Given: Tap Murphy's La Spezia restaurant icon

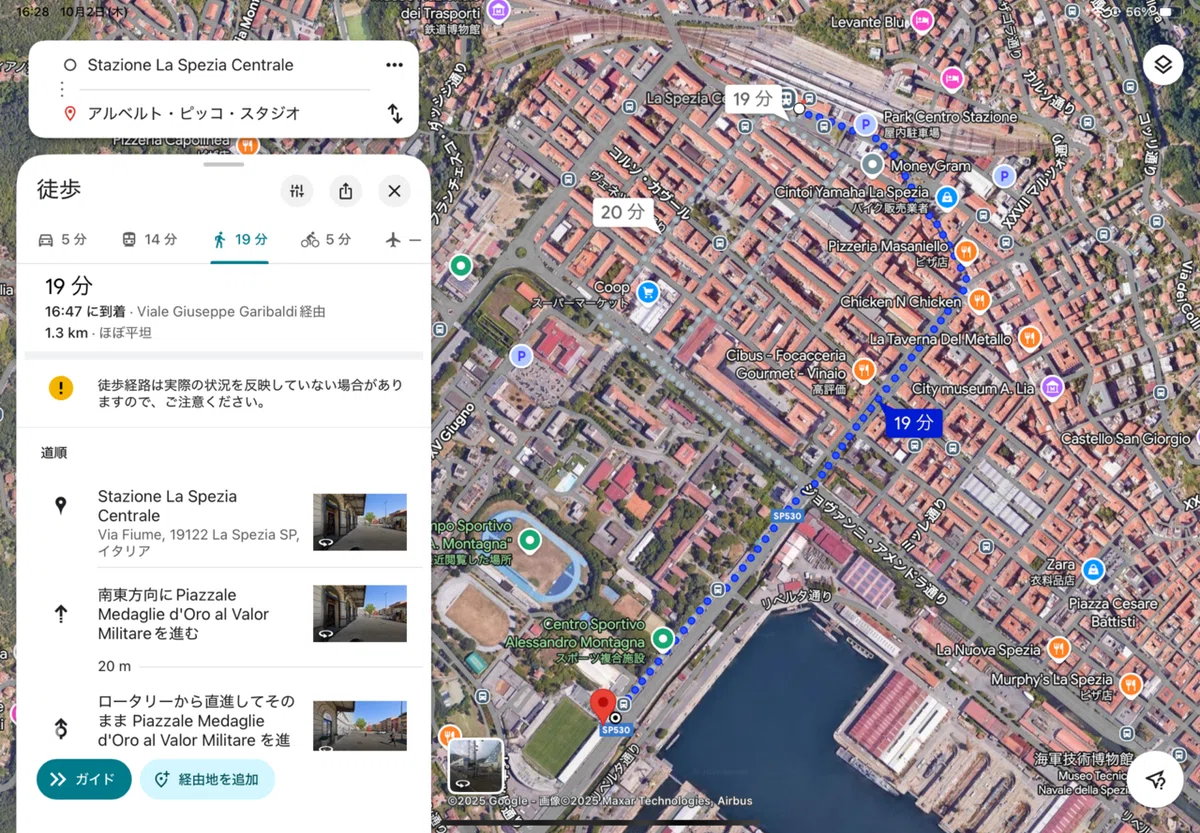Looking at the screenshot, I should point(1131,685).
